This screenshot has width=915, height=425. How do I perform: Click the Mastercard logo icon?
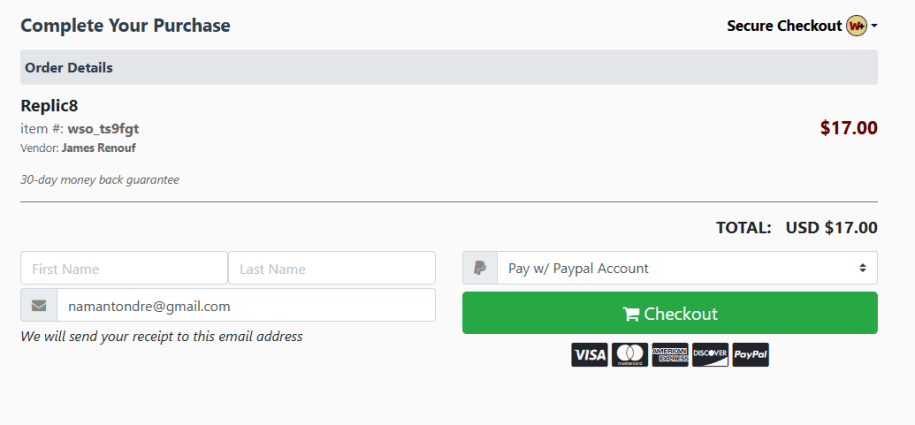point(630,355)
